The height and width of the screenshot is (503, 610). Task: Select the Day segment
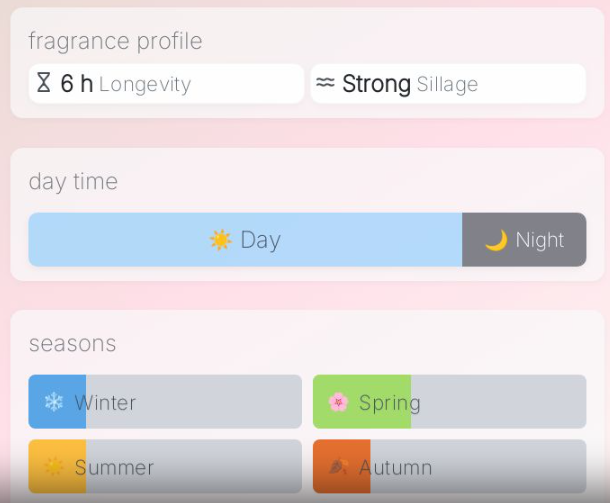click(245, 240)
